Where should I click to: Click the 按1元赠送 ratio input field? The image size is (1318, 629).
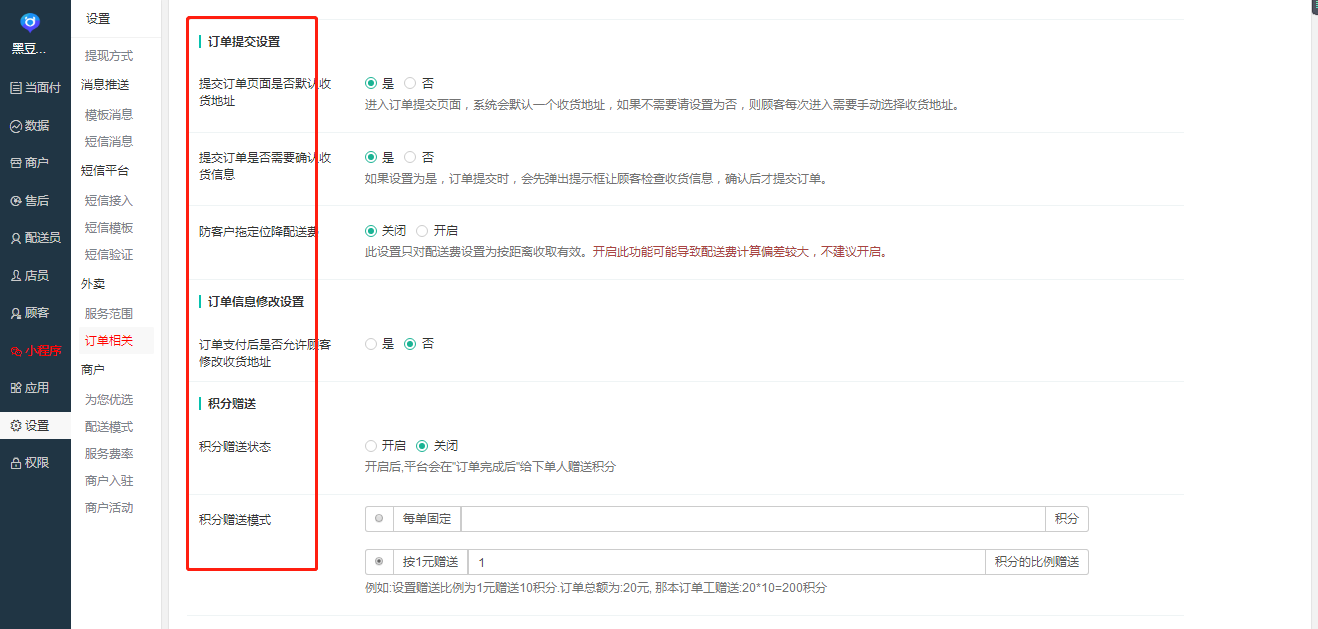(727, 562)
